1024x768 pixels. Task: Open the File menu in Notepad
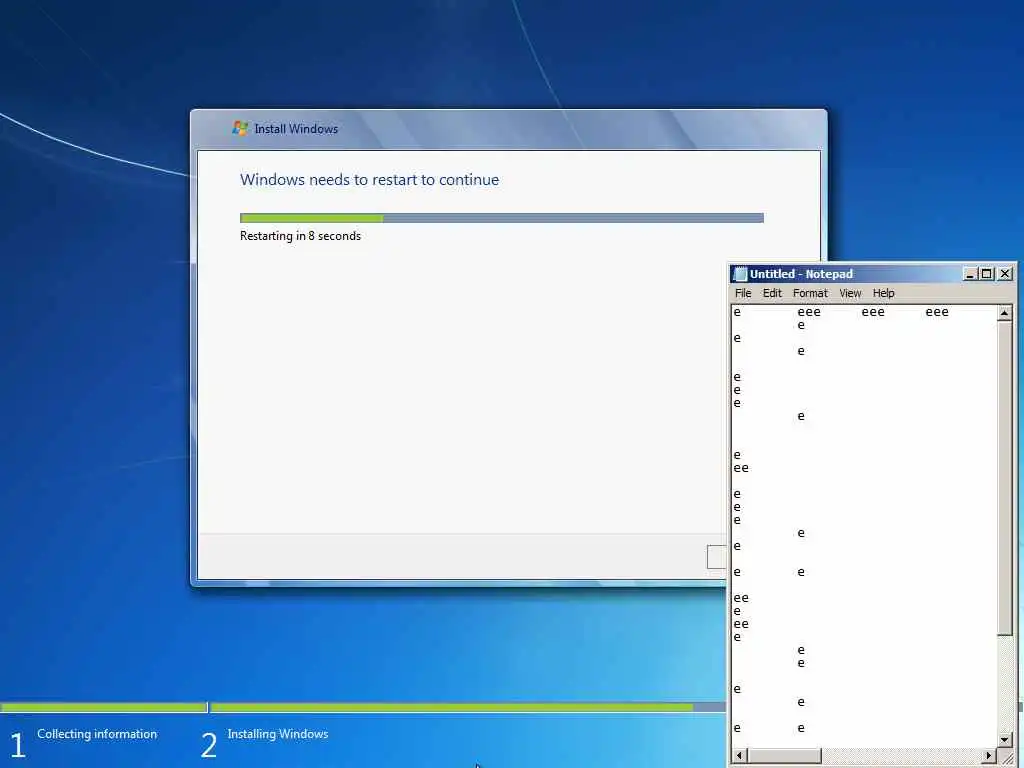click(743, 293)
